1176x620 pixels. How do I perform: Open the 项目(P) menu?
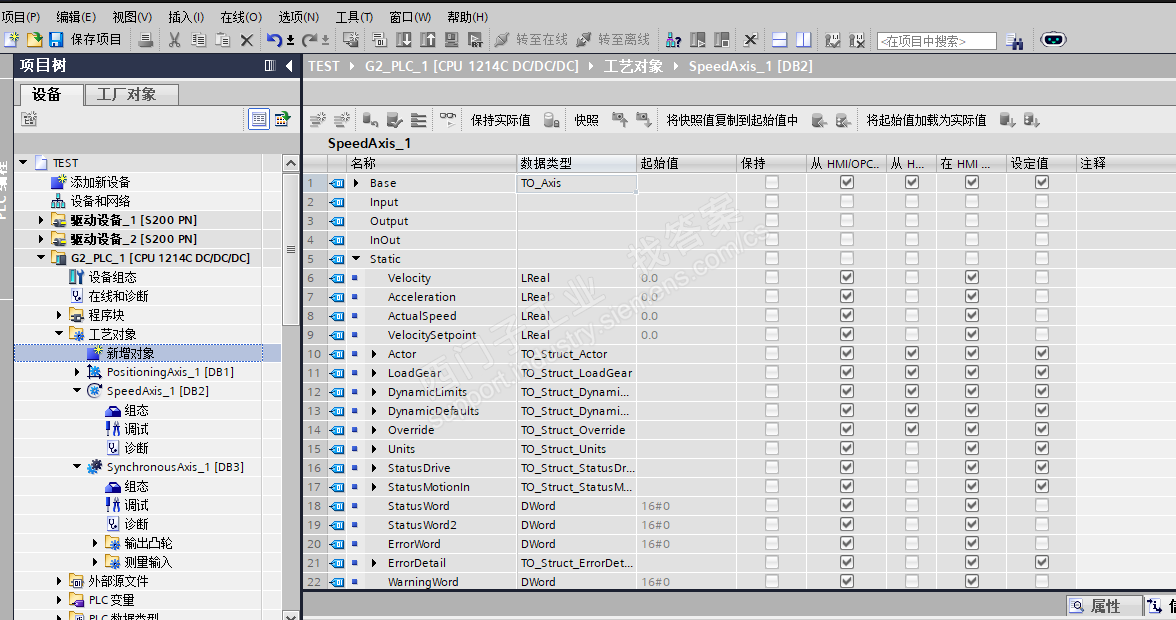21,16
